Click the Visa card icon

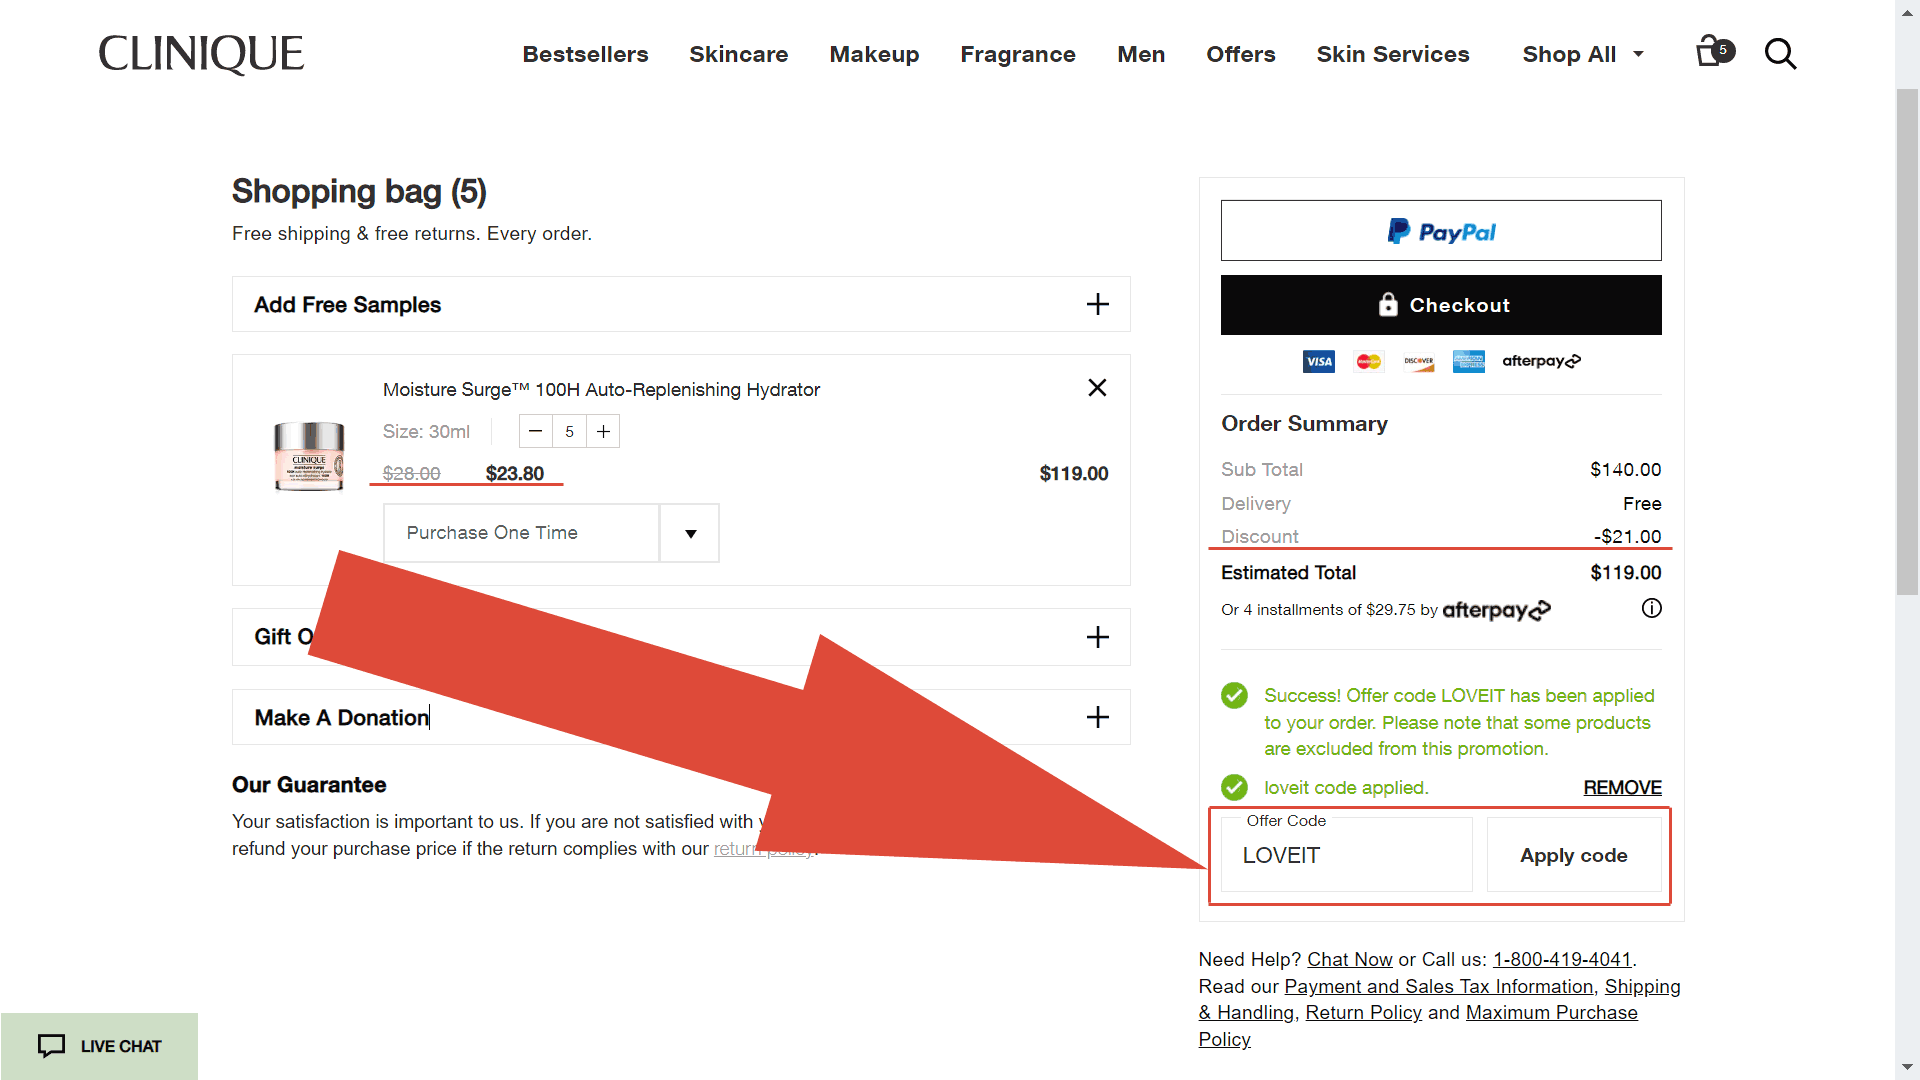click(1318, 361)
